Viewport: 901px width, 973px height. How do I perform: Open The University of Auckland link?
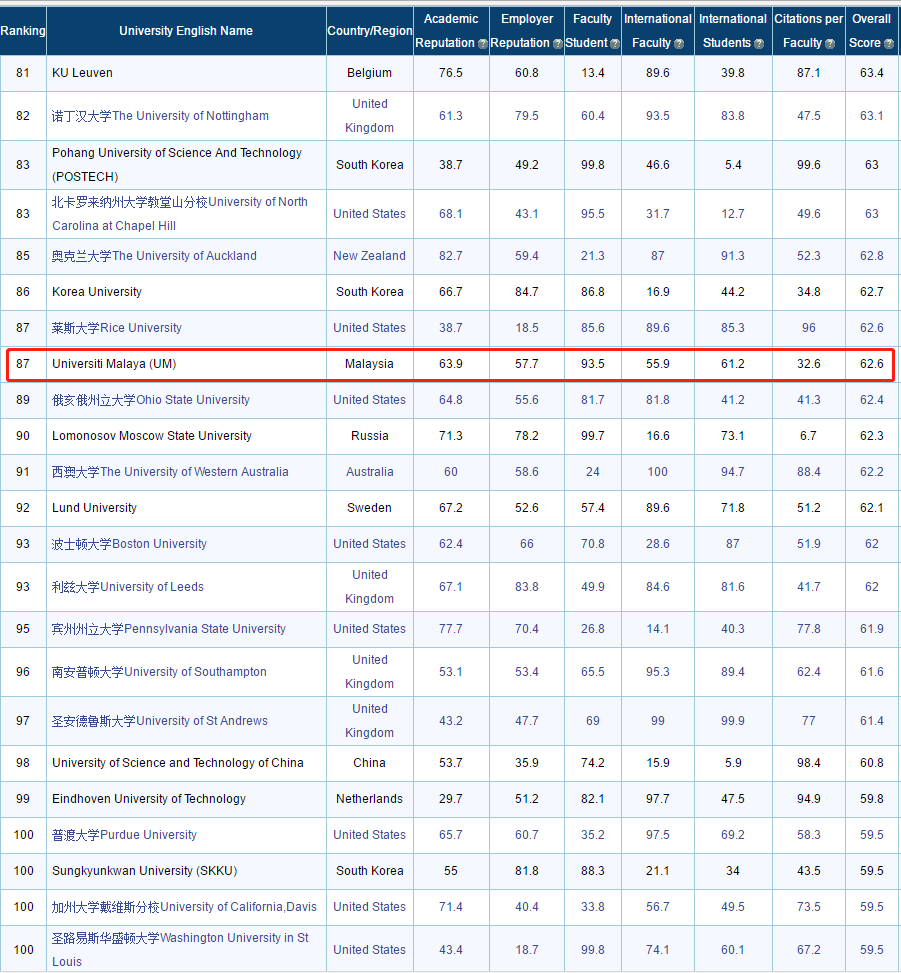coord(154,256)
